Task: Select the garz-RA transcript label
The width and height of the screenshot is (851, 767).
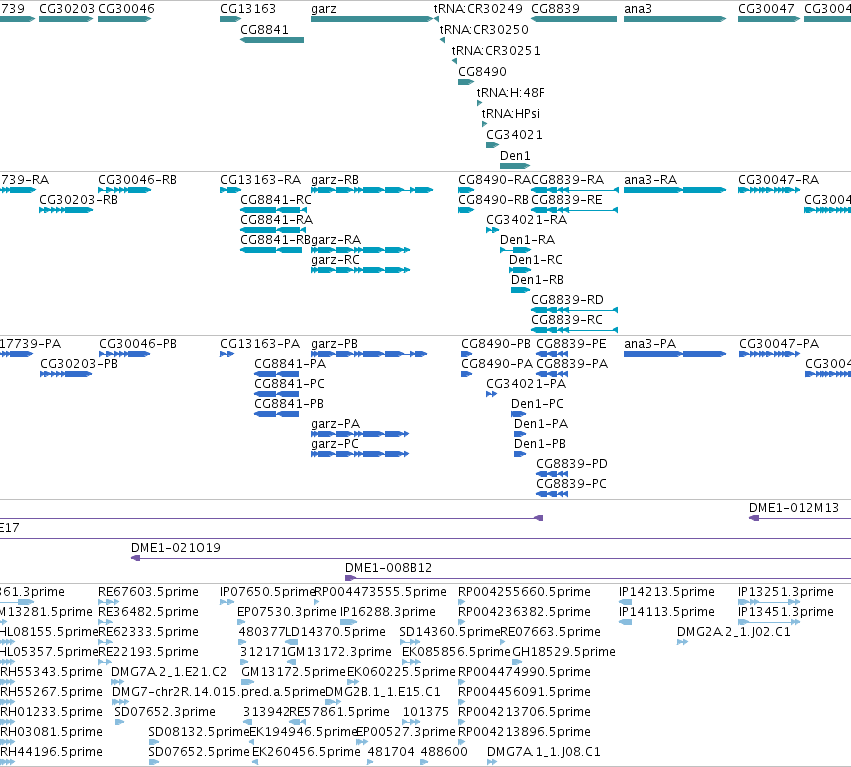Action: tap(336, 239)
